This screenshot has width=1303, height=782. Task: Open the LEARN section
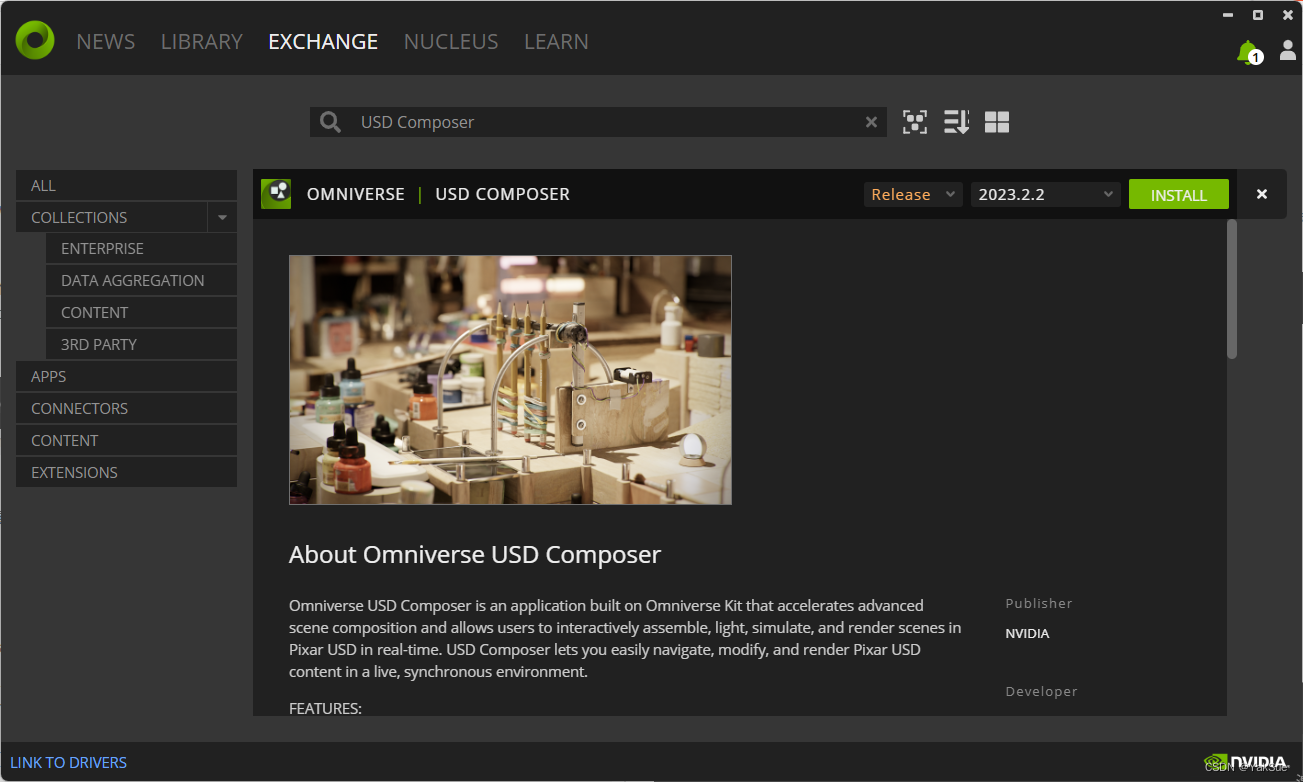click(x=556, y=41)
